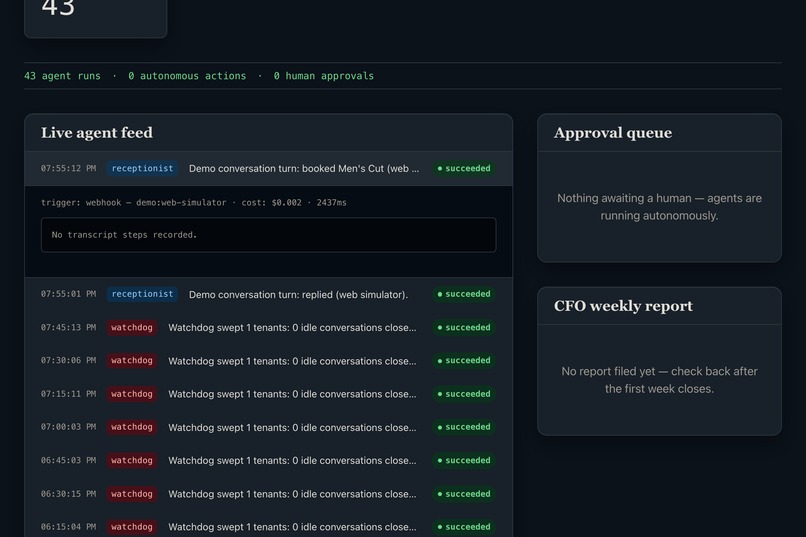Click the succeeded status on the 07:15:11 row

tap(464, 394)
